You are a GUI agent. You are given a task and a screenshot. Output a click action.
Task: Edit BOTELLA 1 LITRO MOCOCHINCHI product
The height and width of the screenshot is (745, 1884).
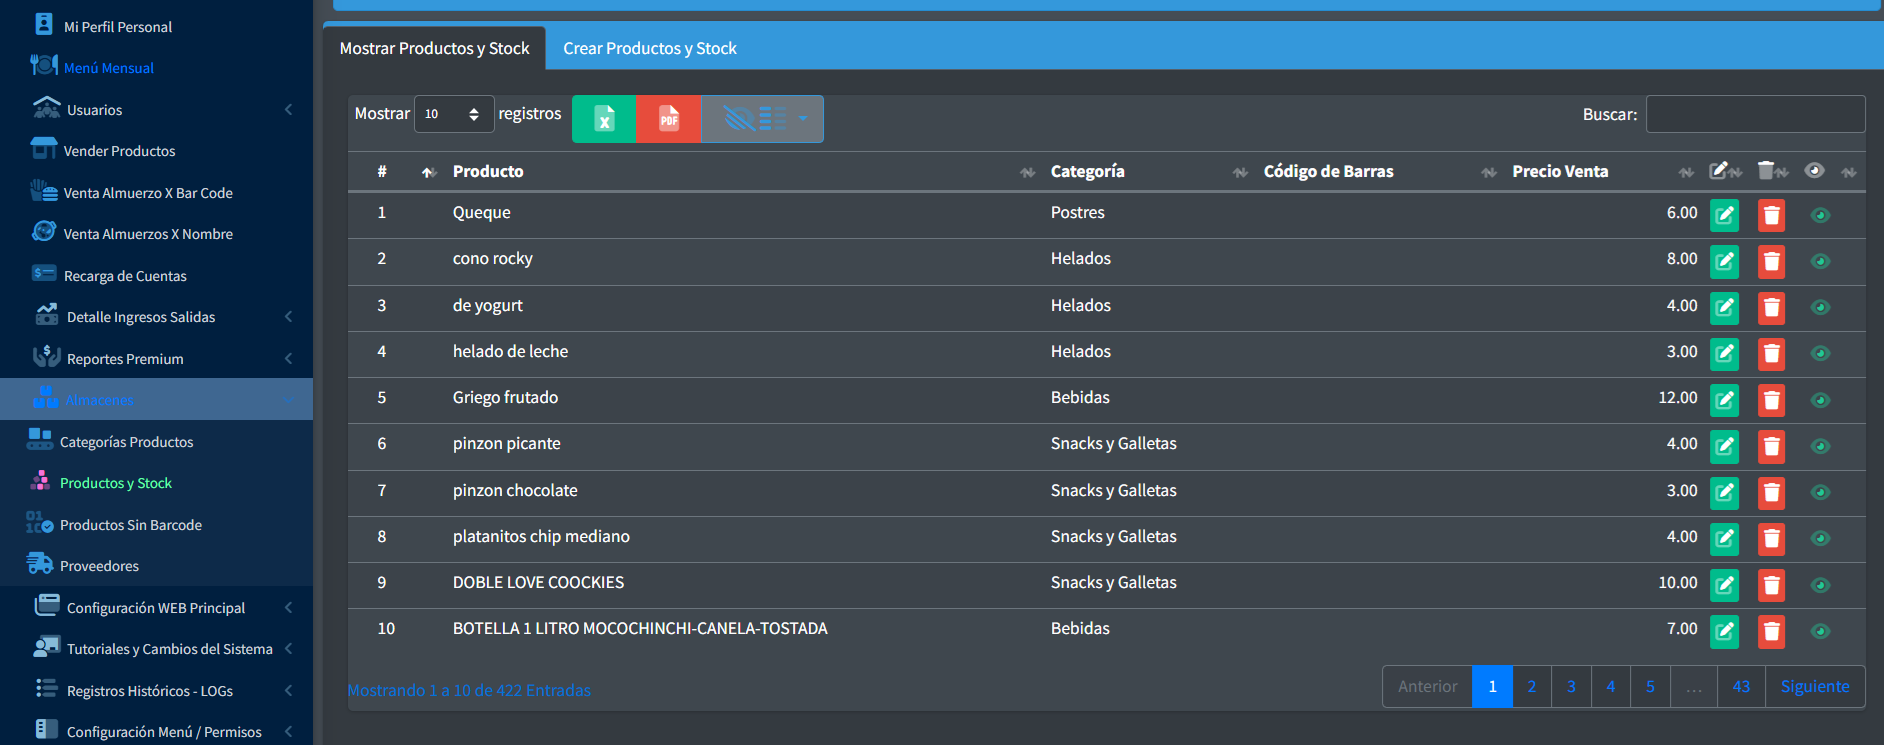pos(1724,631)
